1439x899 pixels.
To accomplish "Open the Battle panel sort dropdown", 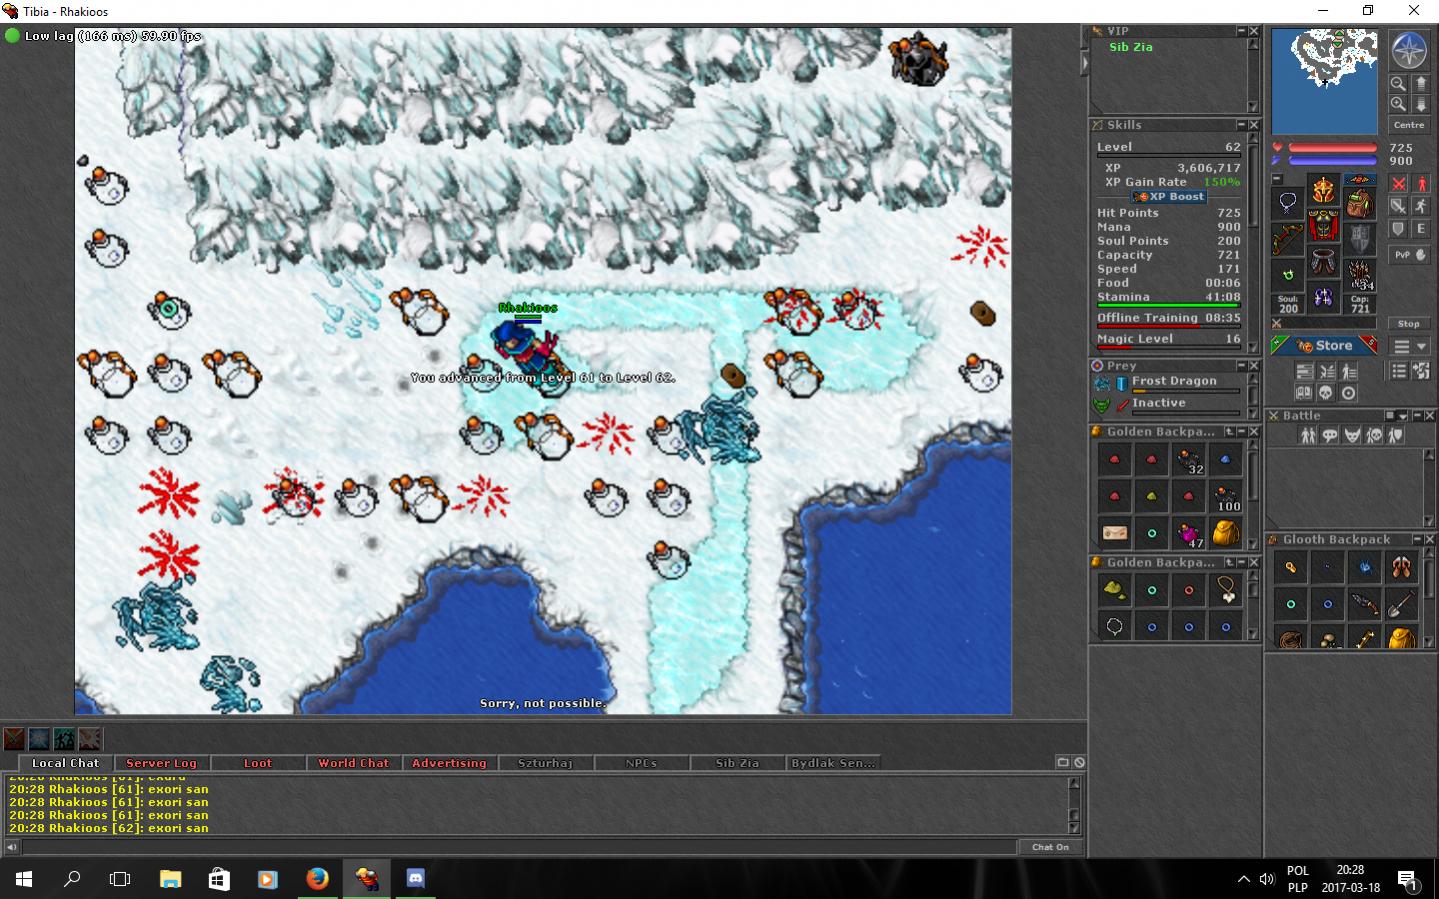I will click(x=1403, y=415).
